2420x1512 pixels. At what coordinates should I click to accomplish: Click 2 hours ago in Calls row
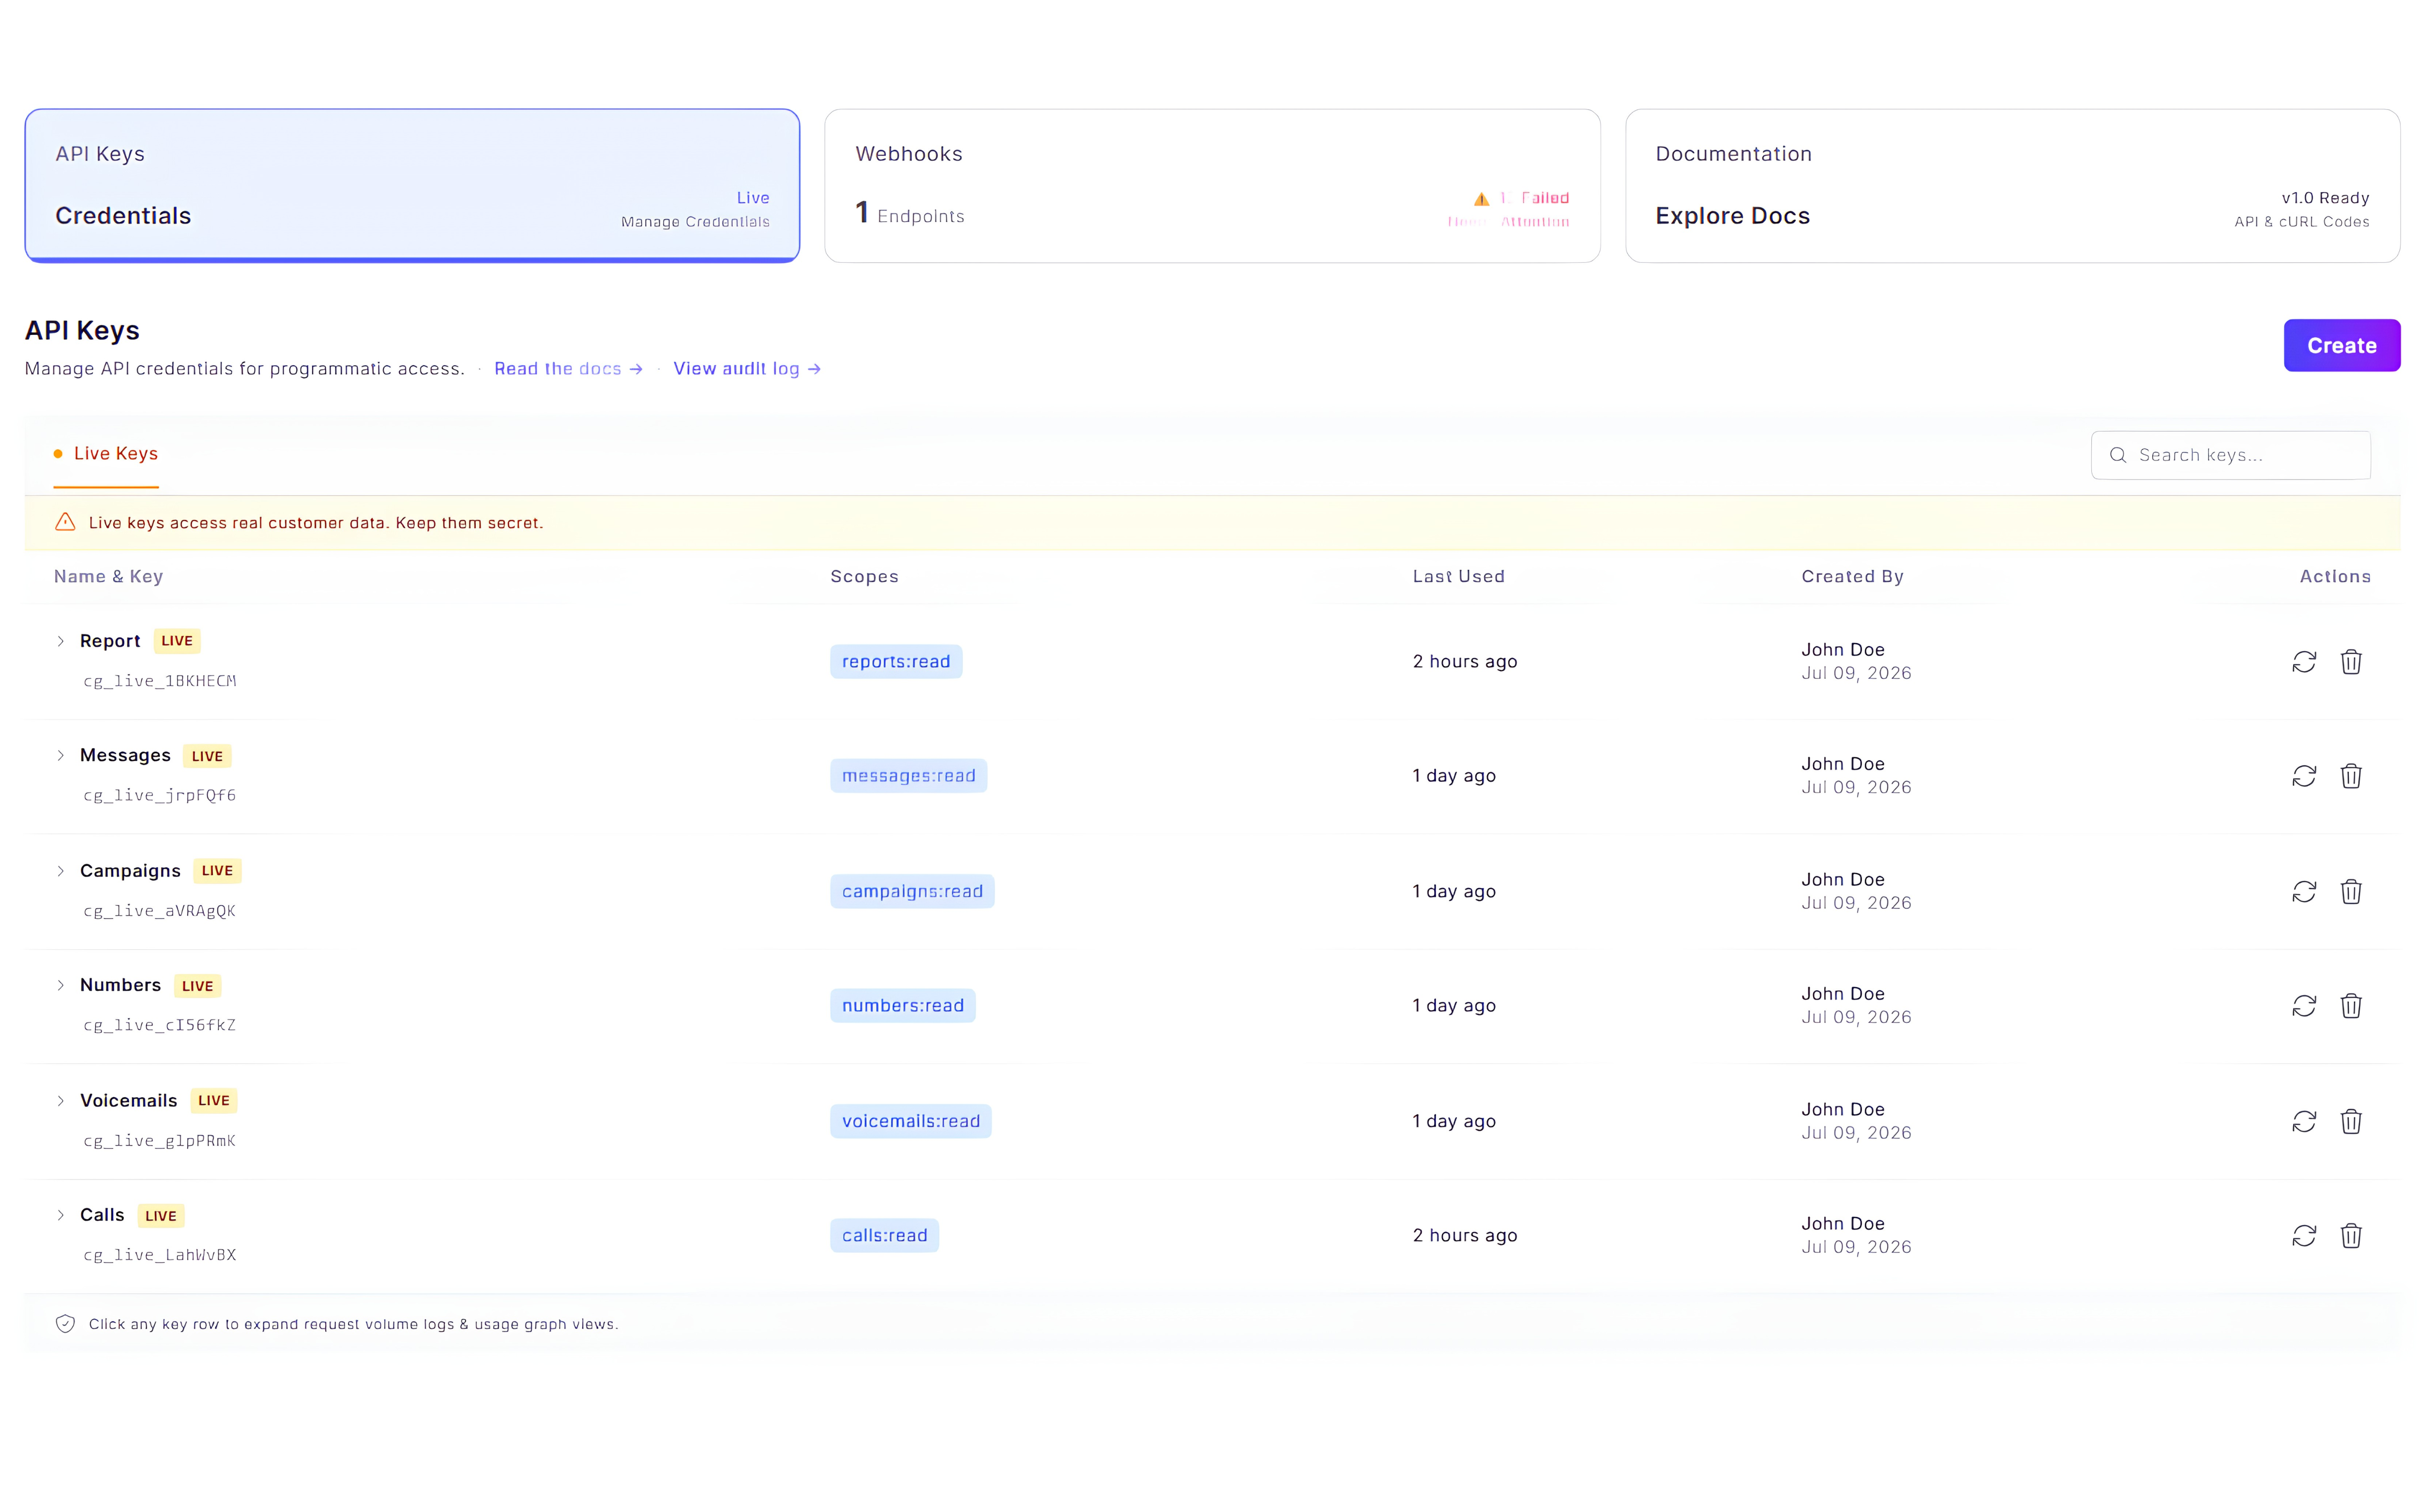1465,1236
